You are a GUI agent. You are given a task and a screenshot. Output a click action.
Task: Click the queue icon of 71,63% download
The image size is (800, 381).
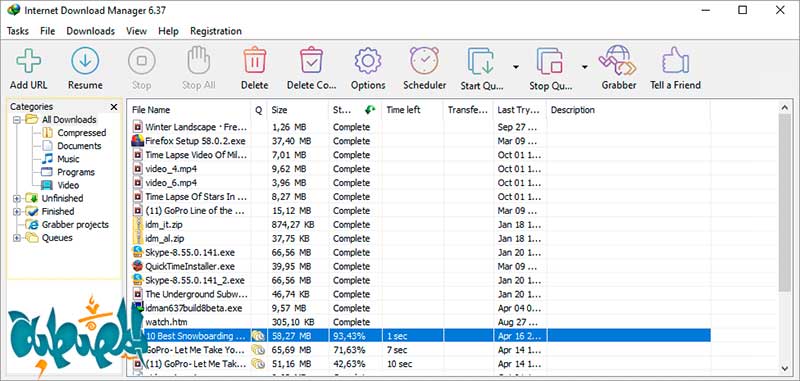259,350
